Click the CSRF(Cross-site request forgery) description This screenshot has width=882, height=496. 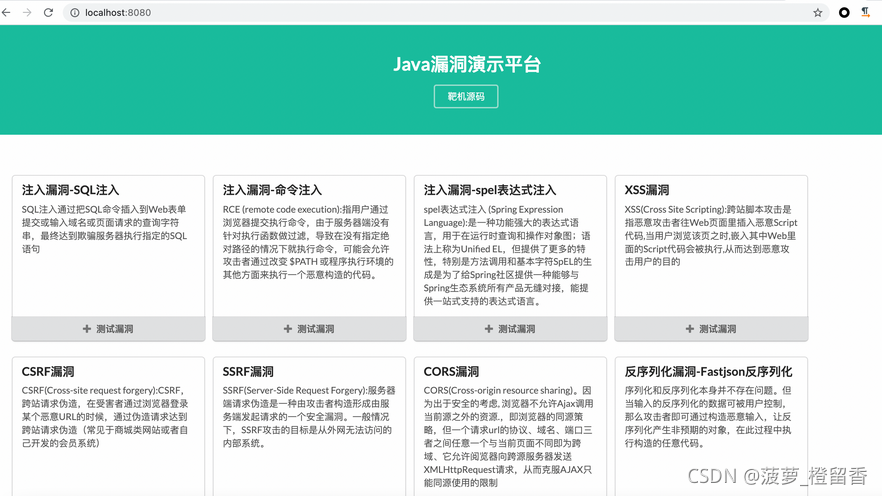point(105,417)
